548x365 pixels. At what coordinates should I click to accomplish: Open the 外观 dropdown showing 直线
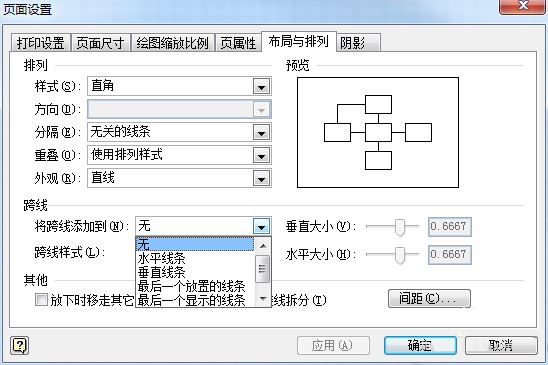pyautogui.click(x=179, y=178)
